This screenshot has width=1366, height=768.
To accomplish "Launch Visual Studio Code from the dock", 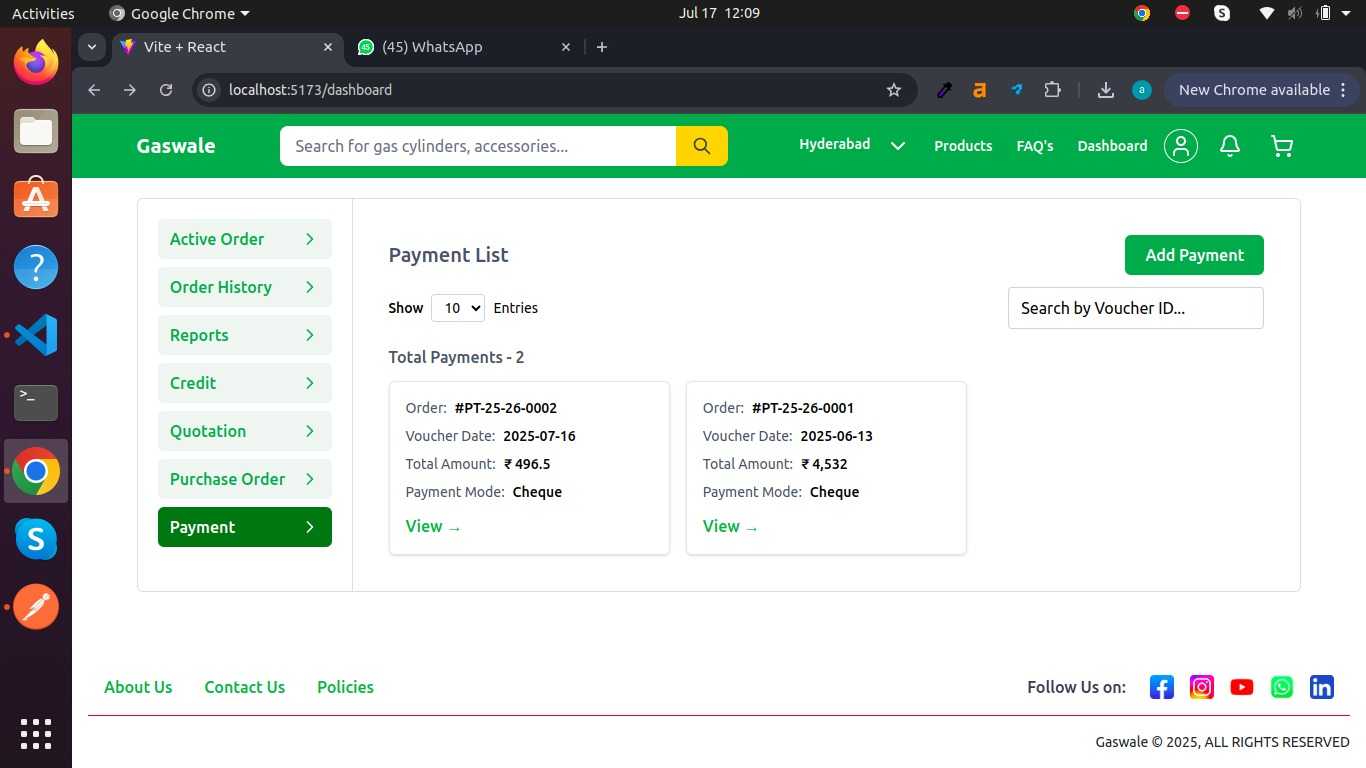I will point(36,335).
